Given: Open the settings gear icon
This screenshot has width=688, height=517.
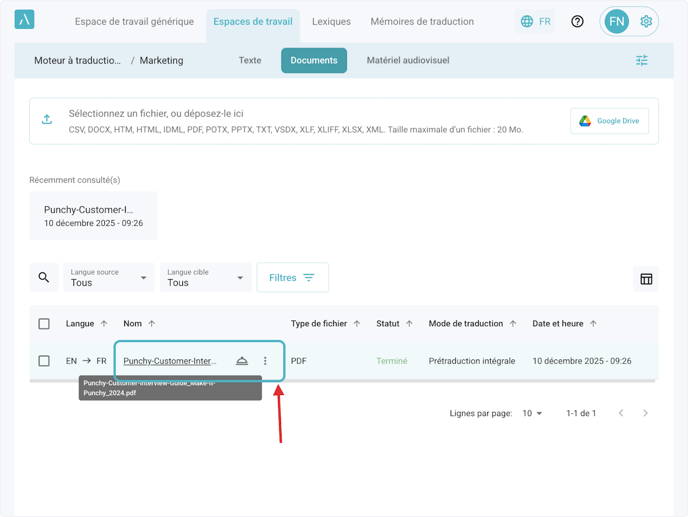Looking at the screenshot, I should [646, 21].
